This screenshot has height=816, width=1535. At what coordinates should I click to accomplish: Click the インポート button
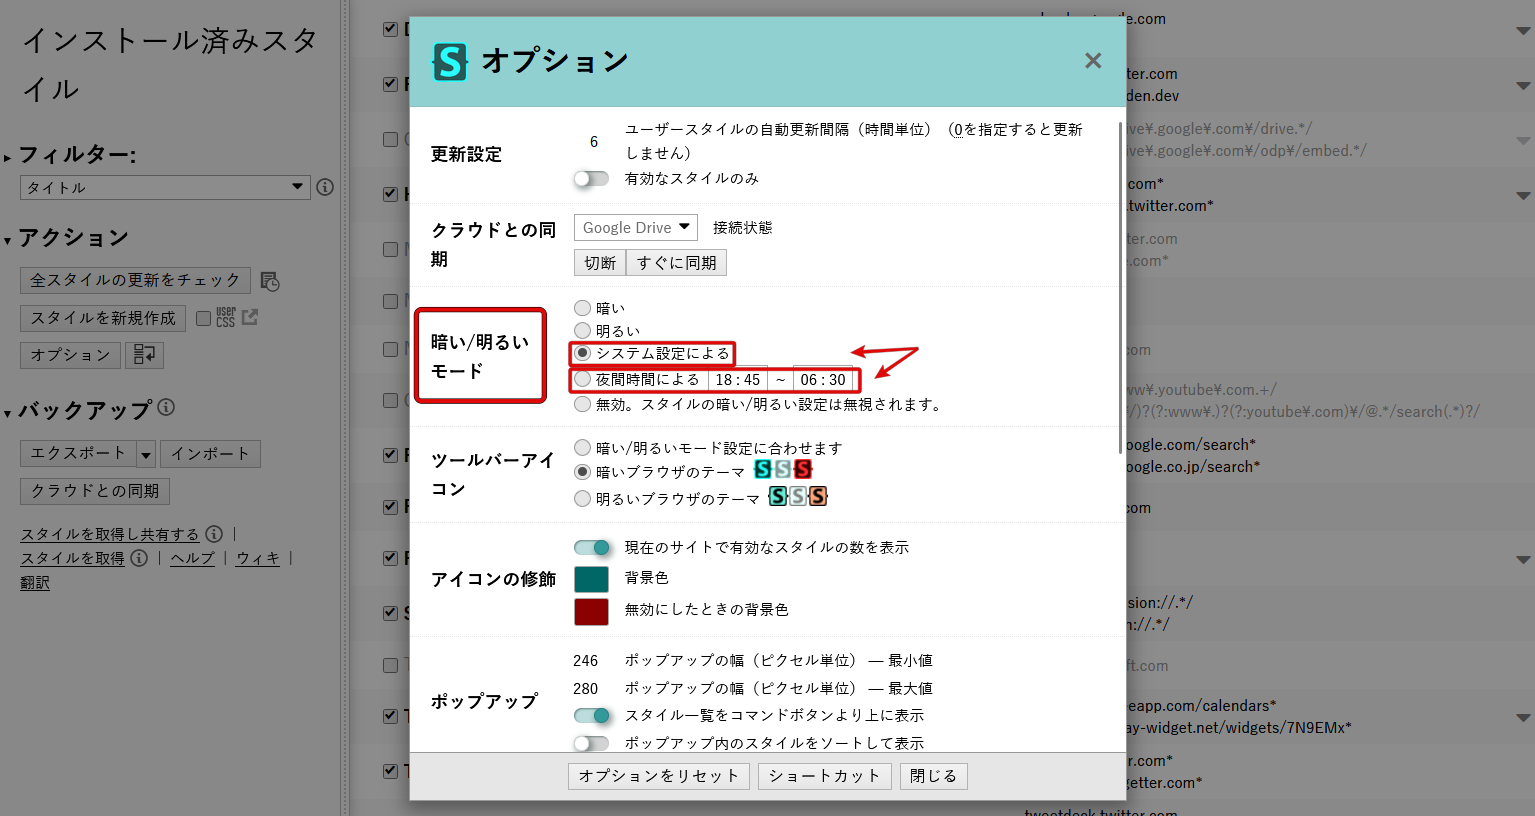(x=210, y=454)
